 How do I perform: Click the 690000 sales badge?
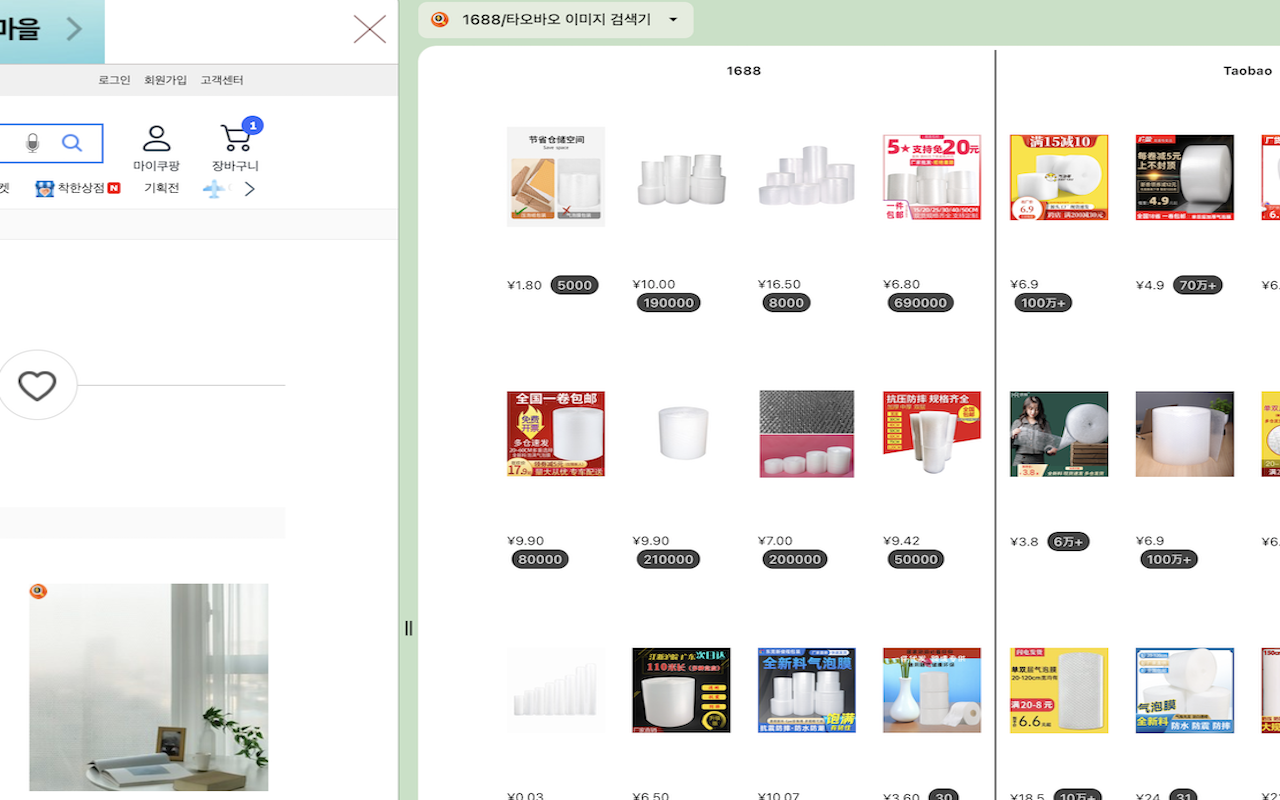tap(920, 303)
